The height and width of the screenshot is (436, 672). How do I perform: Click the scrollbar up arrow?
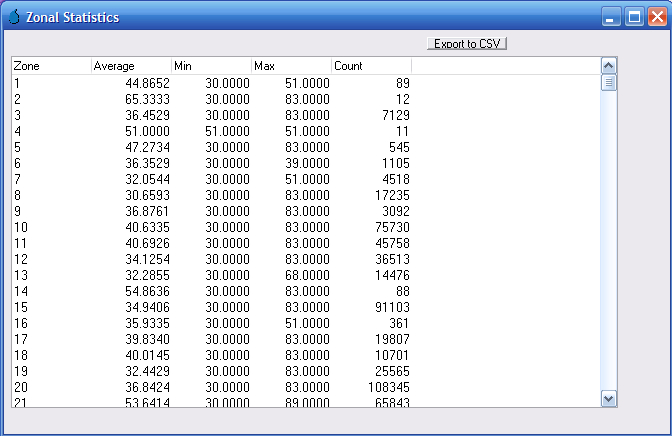coord(609,66)
